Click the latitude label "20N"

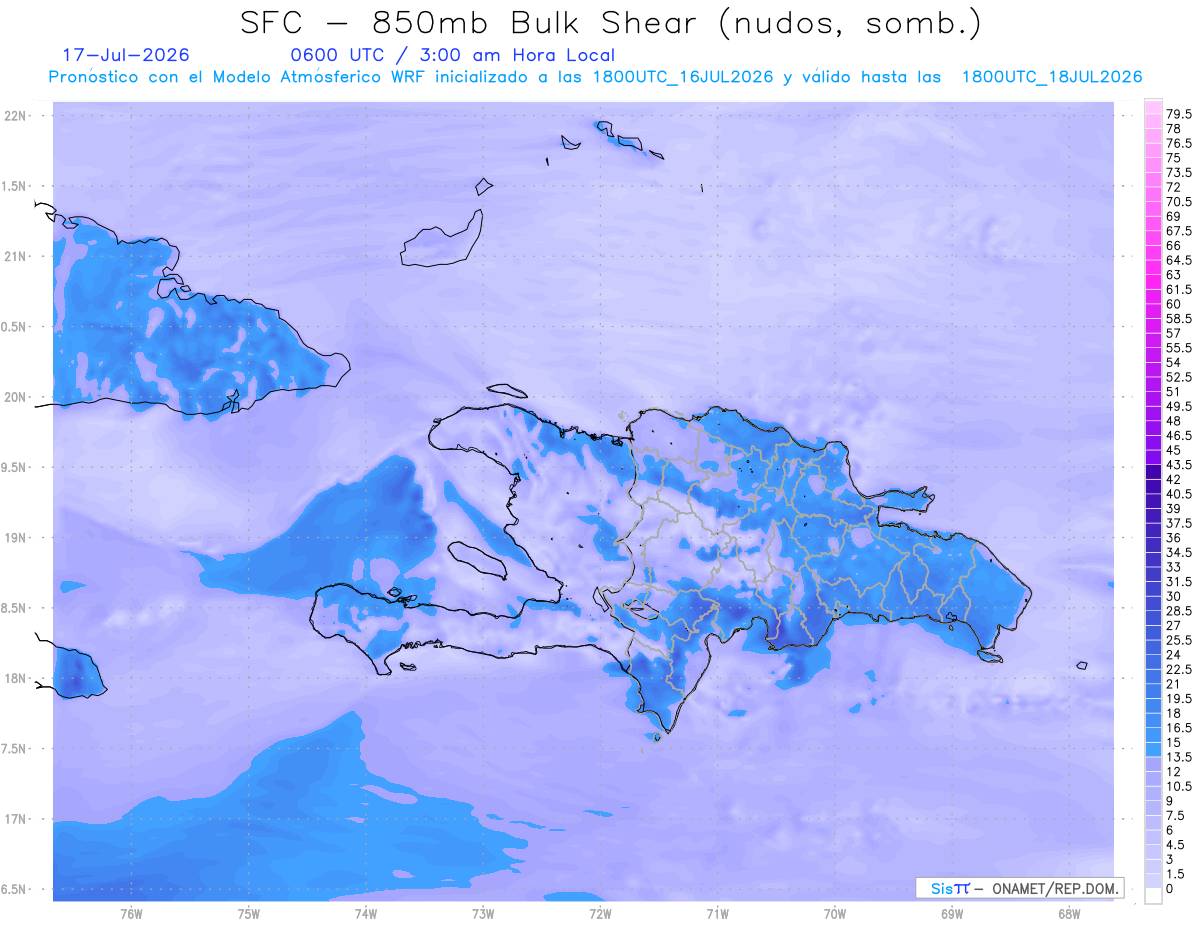pos(16,397)
